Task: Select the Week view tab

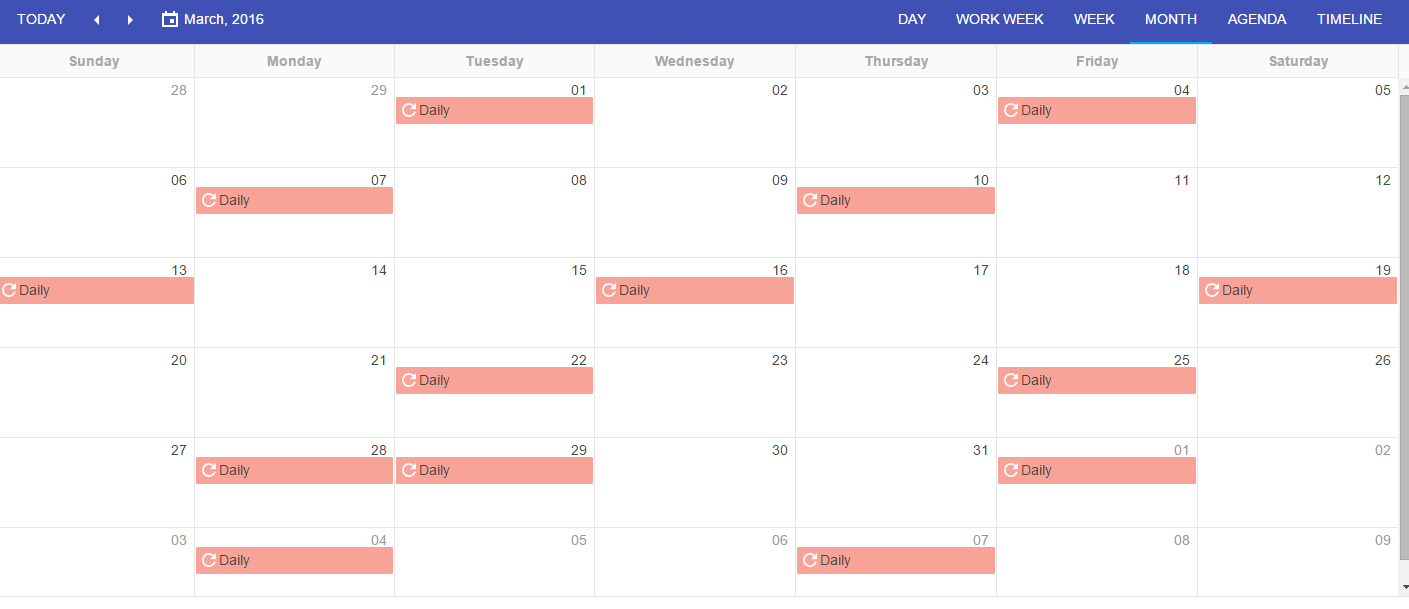Action: [x=1094, y=19]
